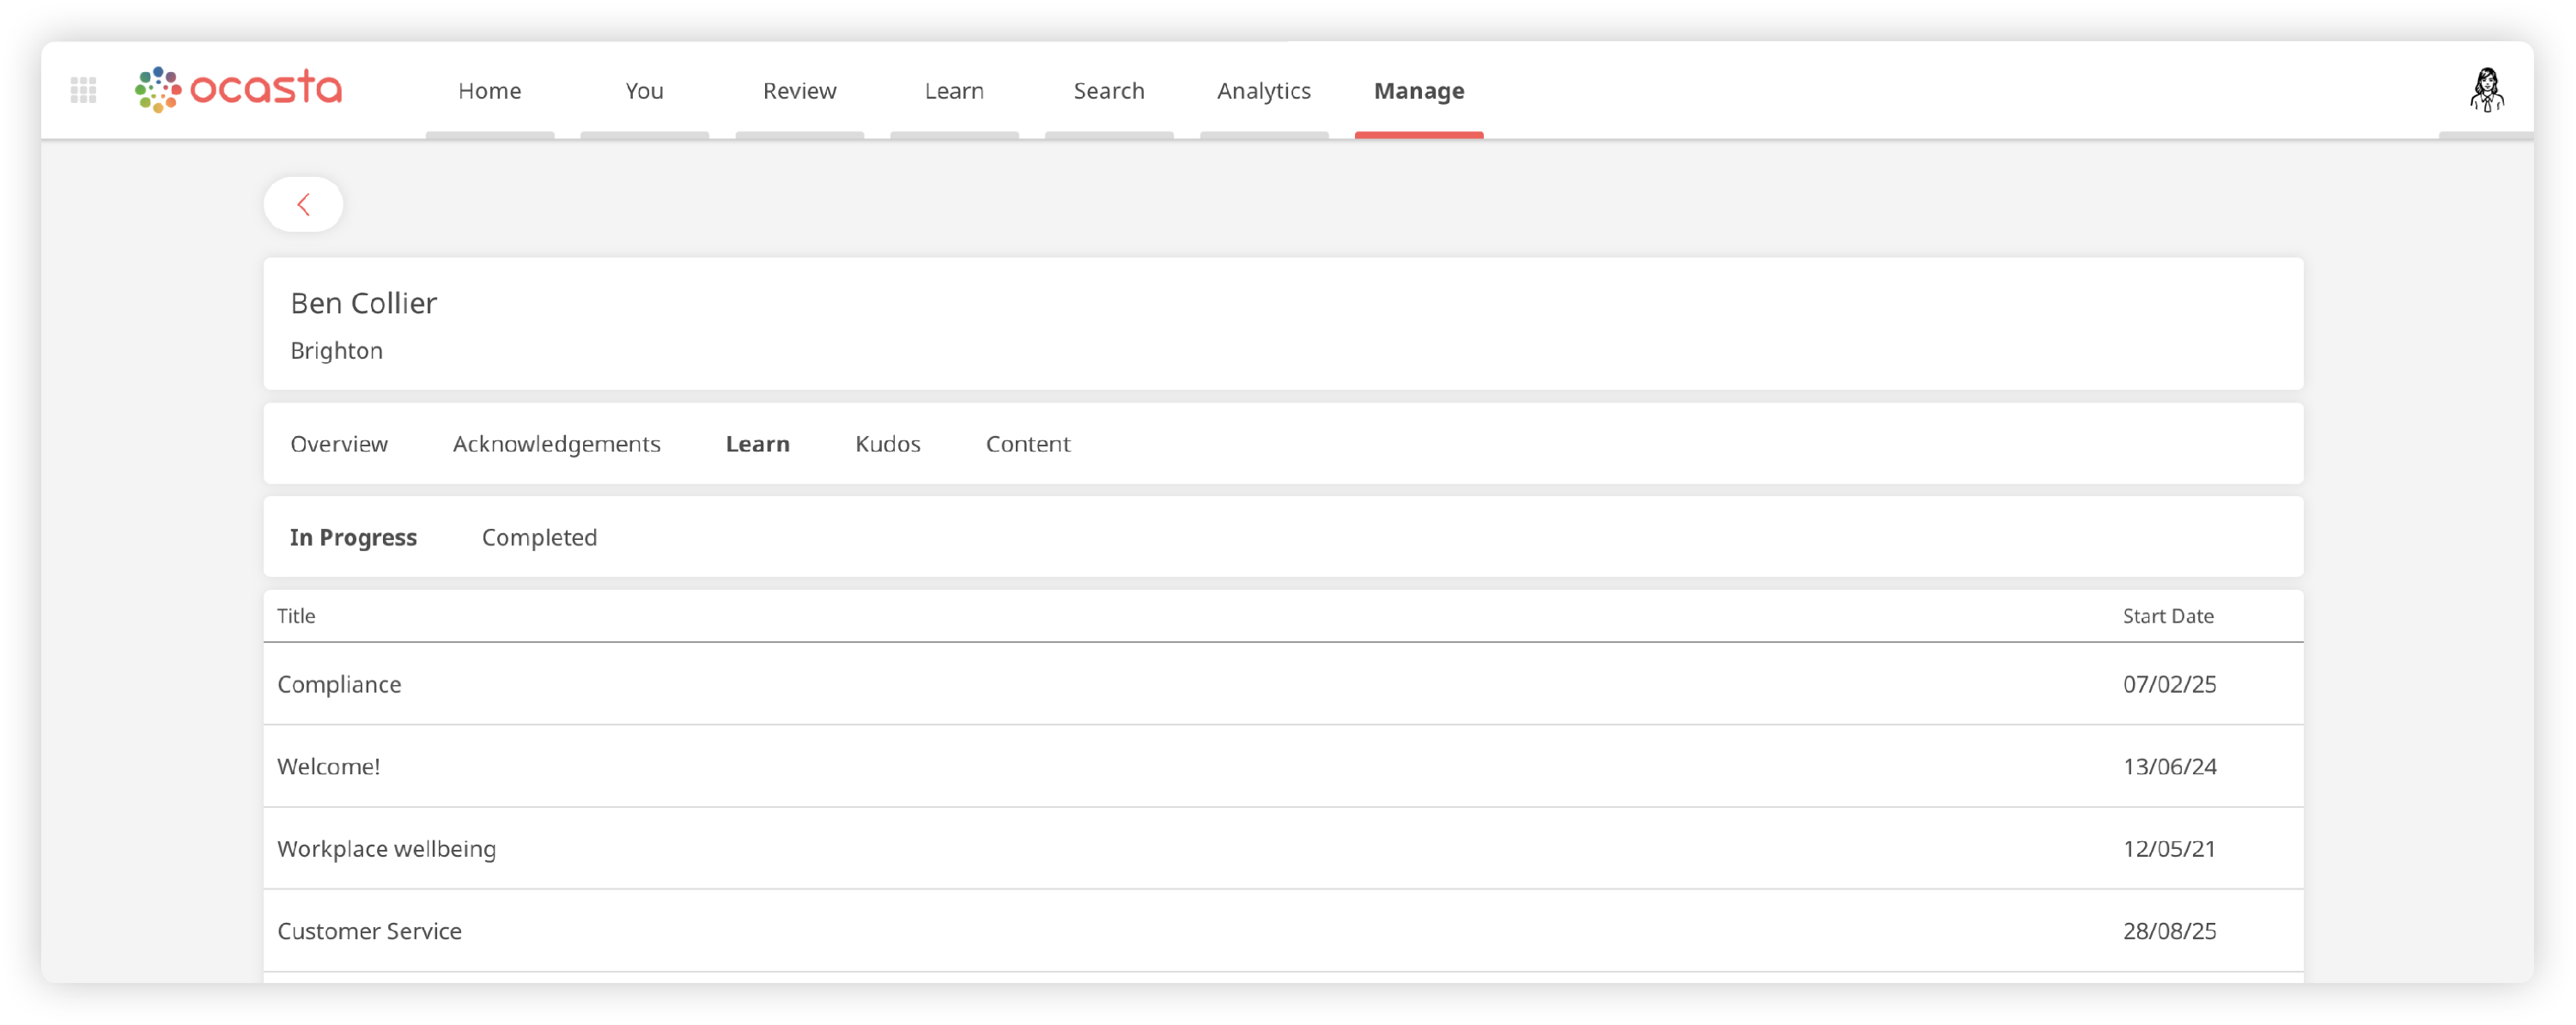Select the Analytics navigation tab

1263,91
